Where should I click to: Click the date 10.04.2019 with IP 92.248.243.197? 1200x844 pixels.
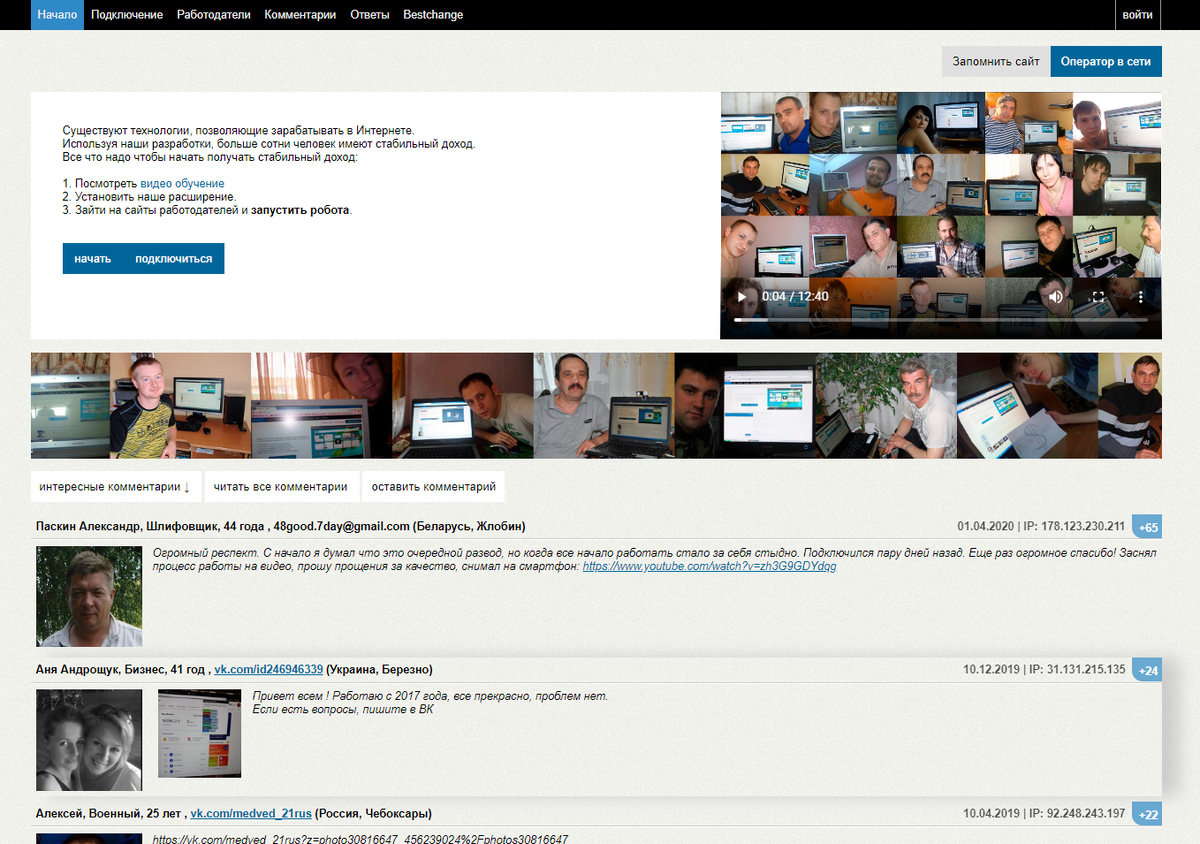coord(1044,813)
